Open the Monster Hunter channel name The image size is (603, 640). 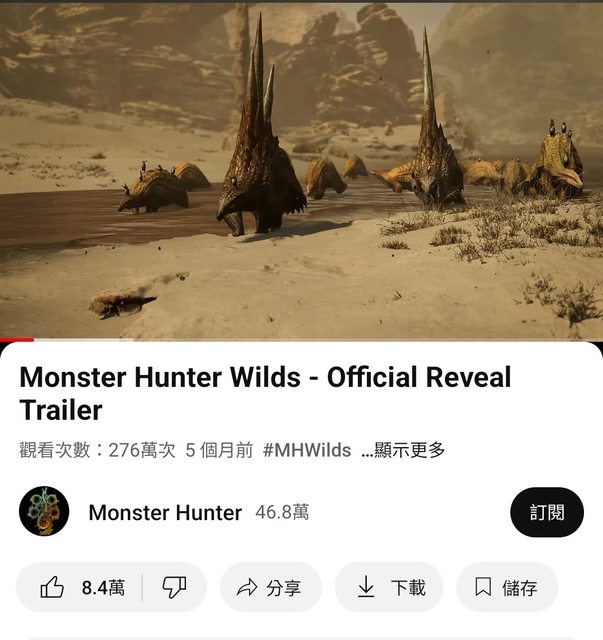(165, 513)
